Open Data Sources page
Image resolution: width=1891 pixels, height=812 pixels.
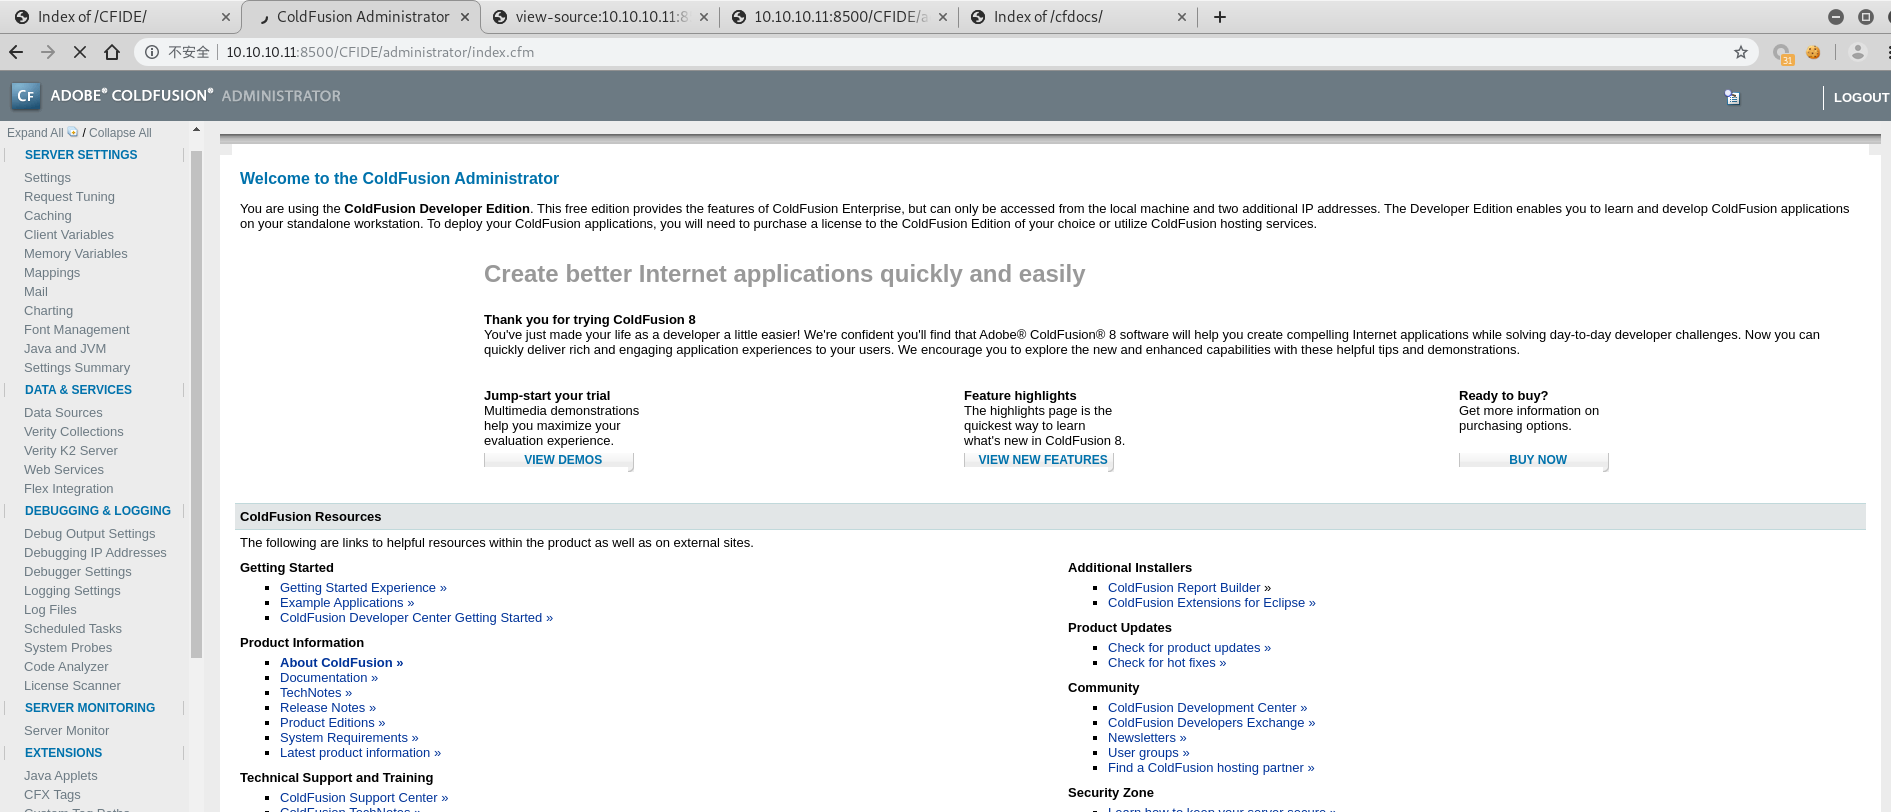[x=63, y=413]
